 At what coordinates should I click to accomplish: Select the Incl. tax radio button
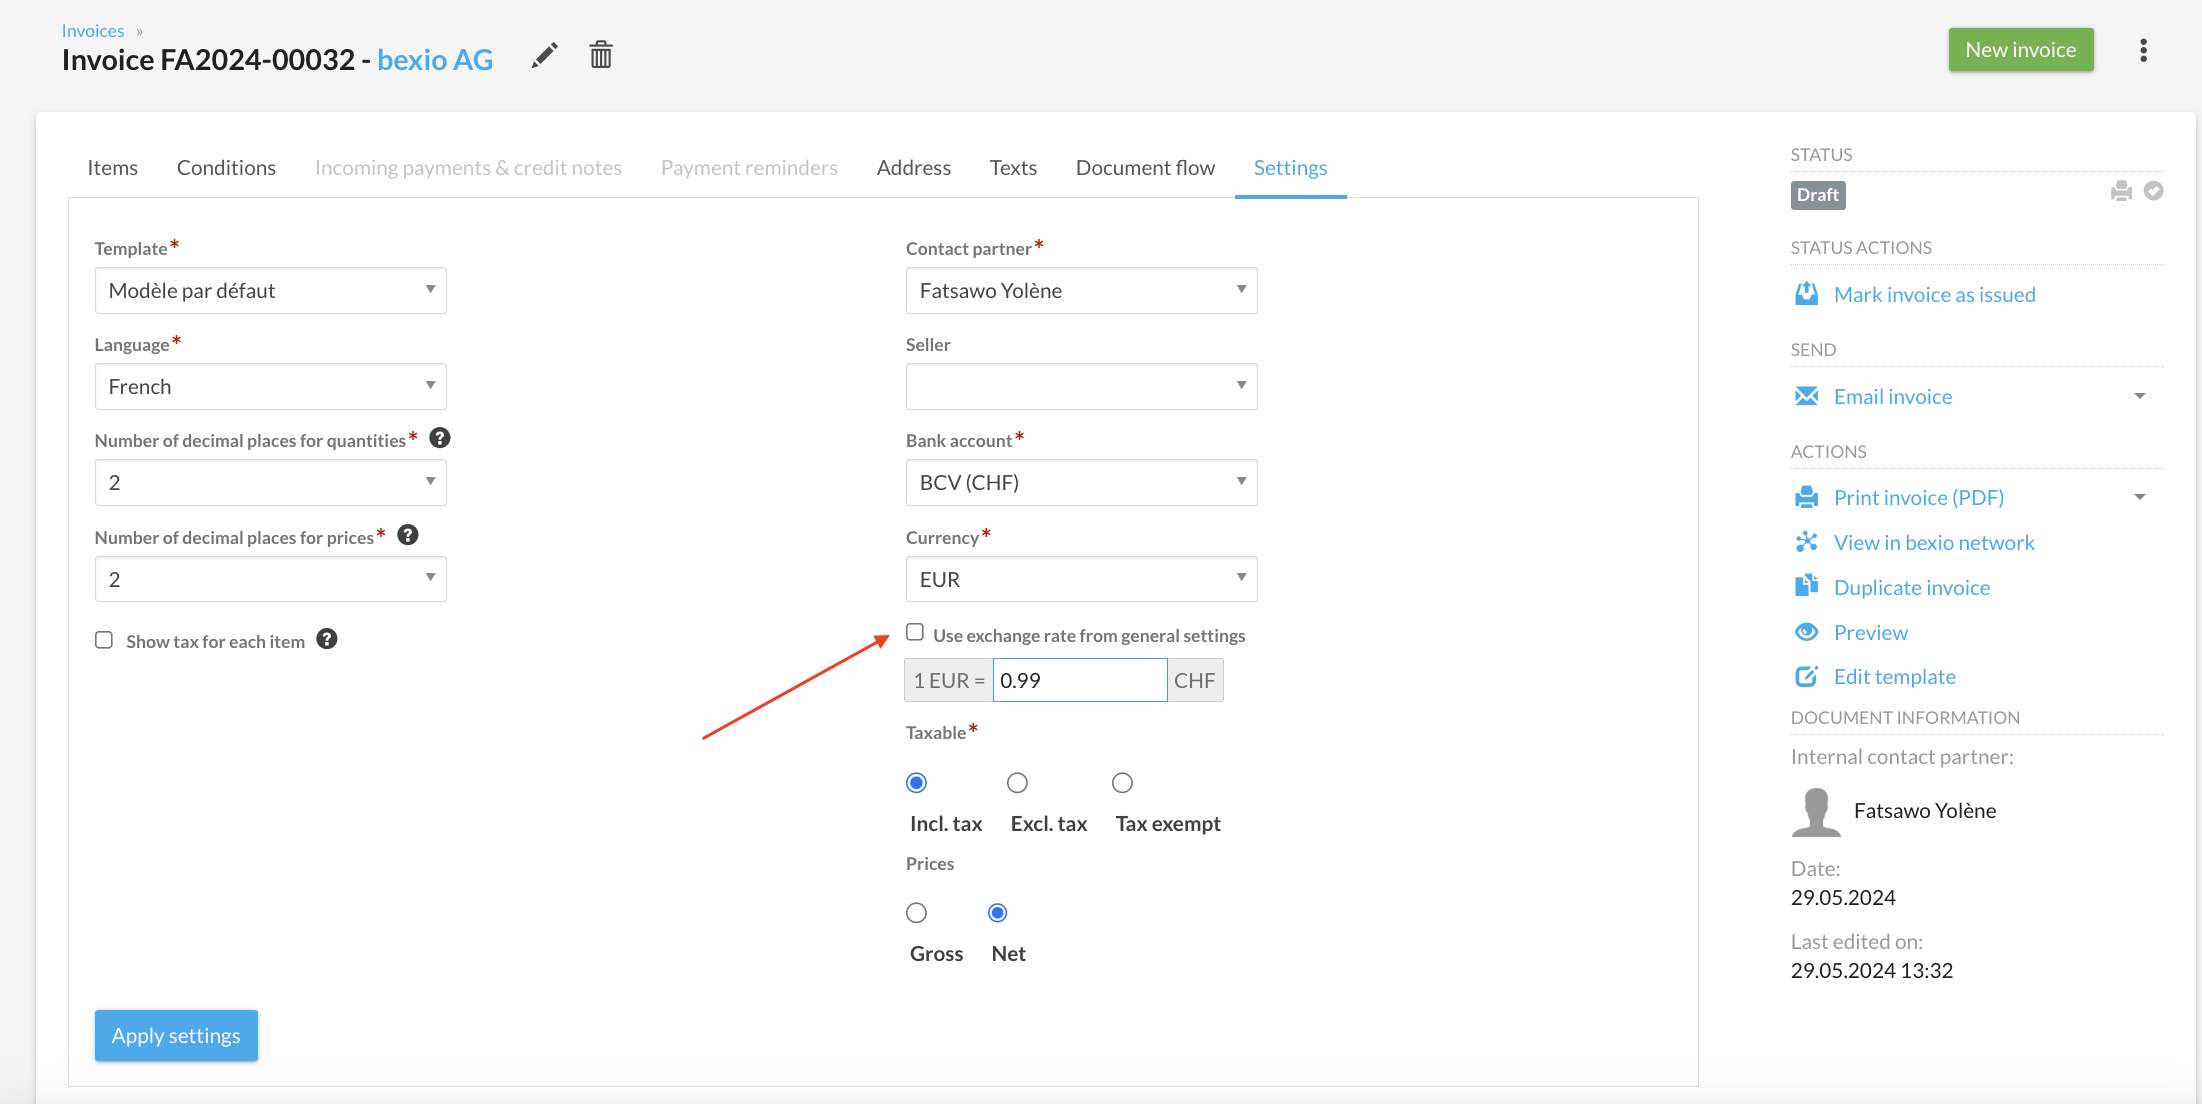click(916, 783)
